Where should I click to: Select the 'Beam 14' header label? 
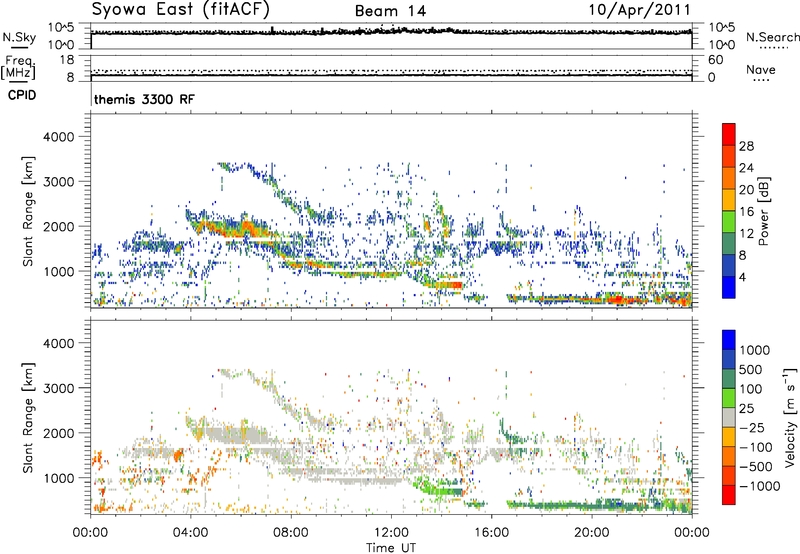[390, 11]
